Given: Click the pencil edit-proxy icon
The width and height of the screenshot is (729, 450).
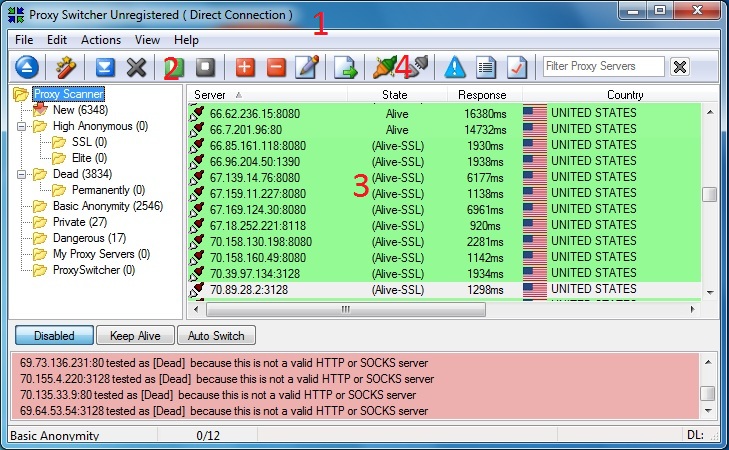Looking at the screenshot, I should [x=308, y=67].
